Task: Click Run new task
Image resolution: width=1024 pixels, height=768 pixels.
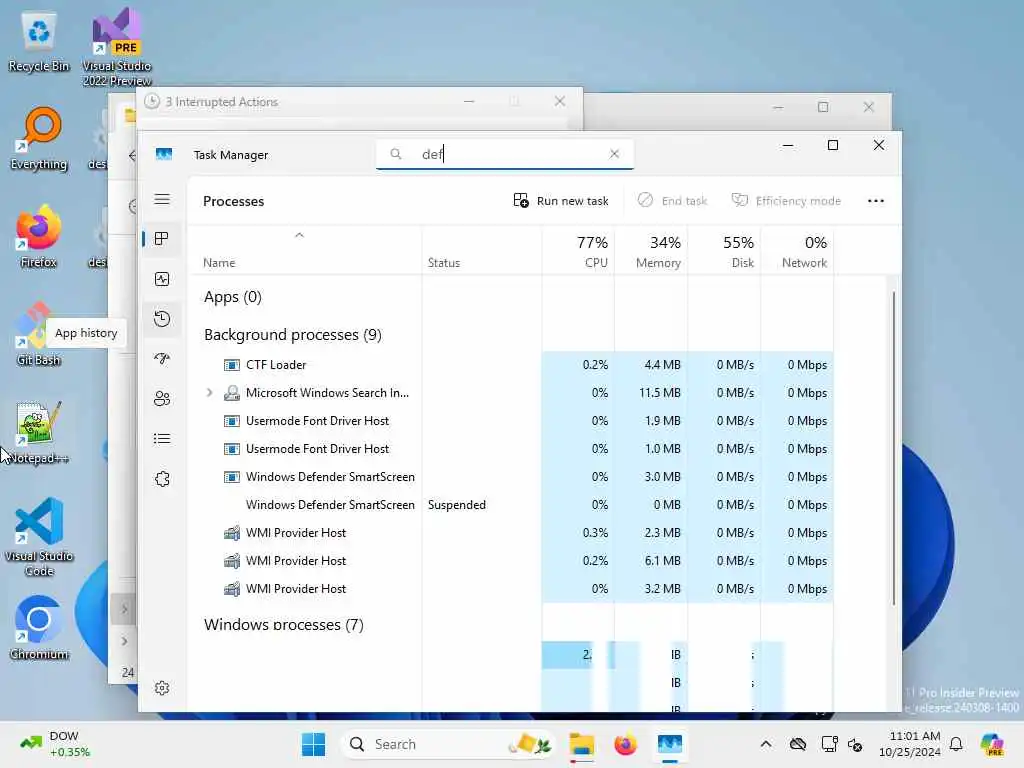Action: click(x=561, y=201)
